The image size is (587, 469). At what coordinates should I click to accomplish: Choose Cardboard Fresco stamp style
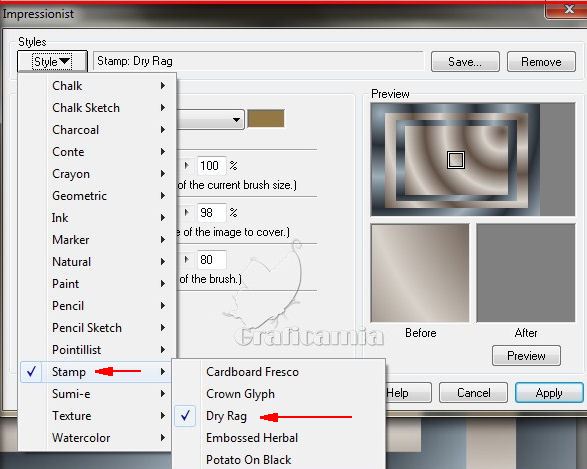pyautogui.click(x=252, y=372)
